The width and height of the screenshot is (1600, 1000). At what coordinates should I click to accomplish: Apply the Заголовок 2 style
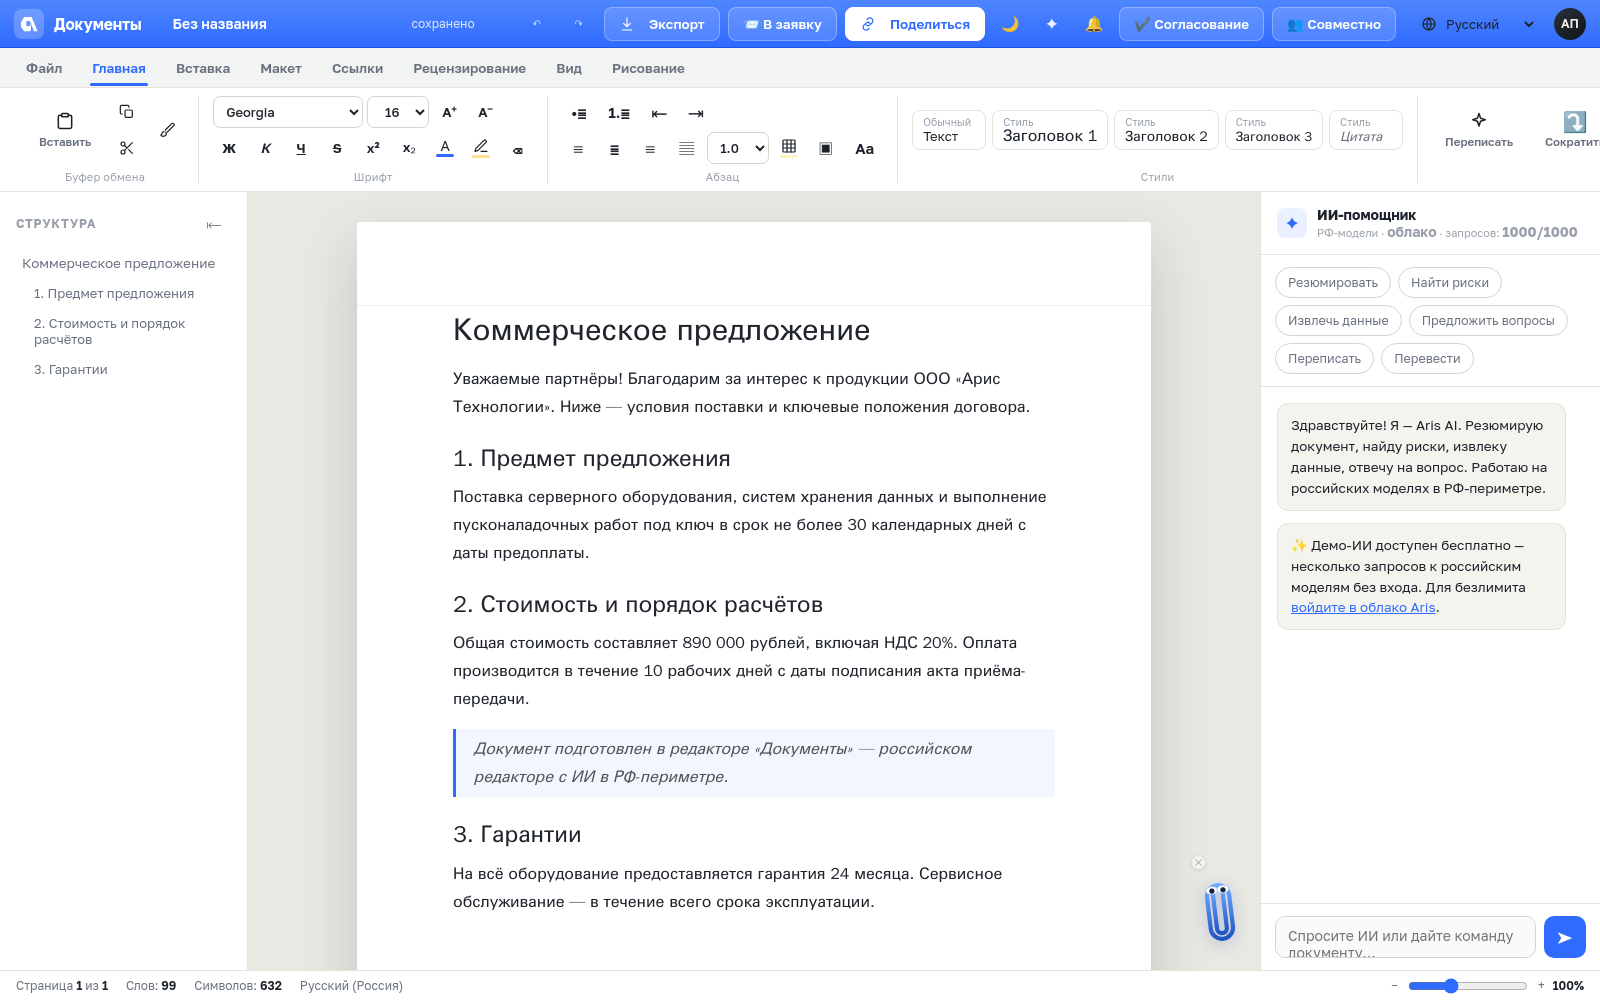pyautogui.click(x=1166, y=130)
